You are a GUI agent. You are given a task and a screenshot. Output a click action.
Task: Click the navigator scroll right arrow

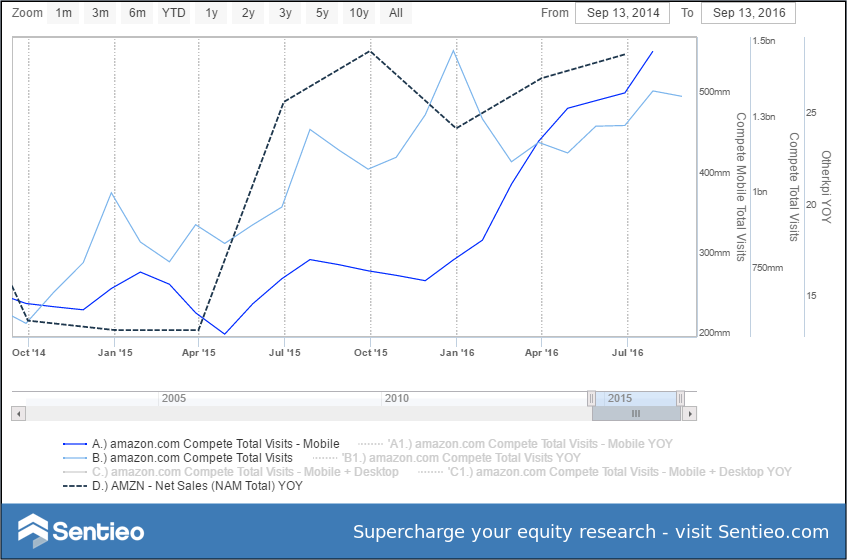(690, 414)
